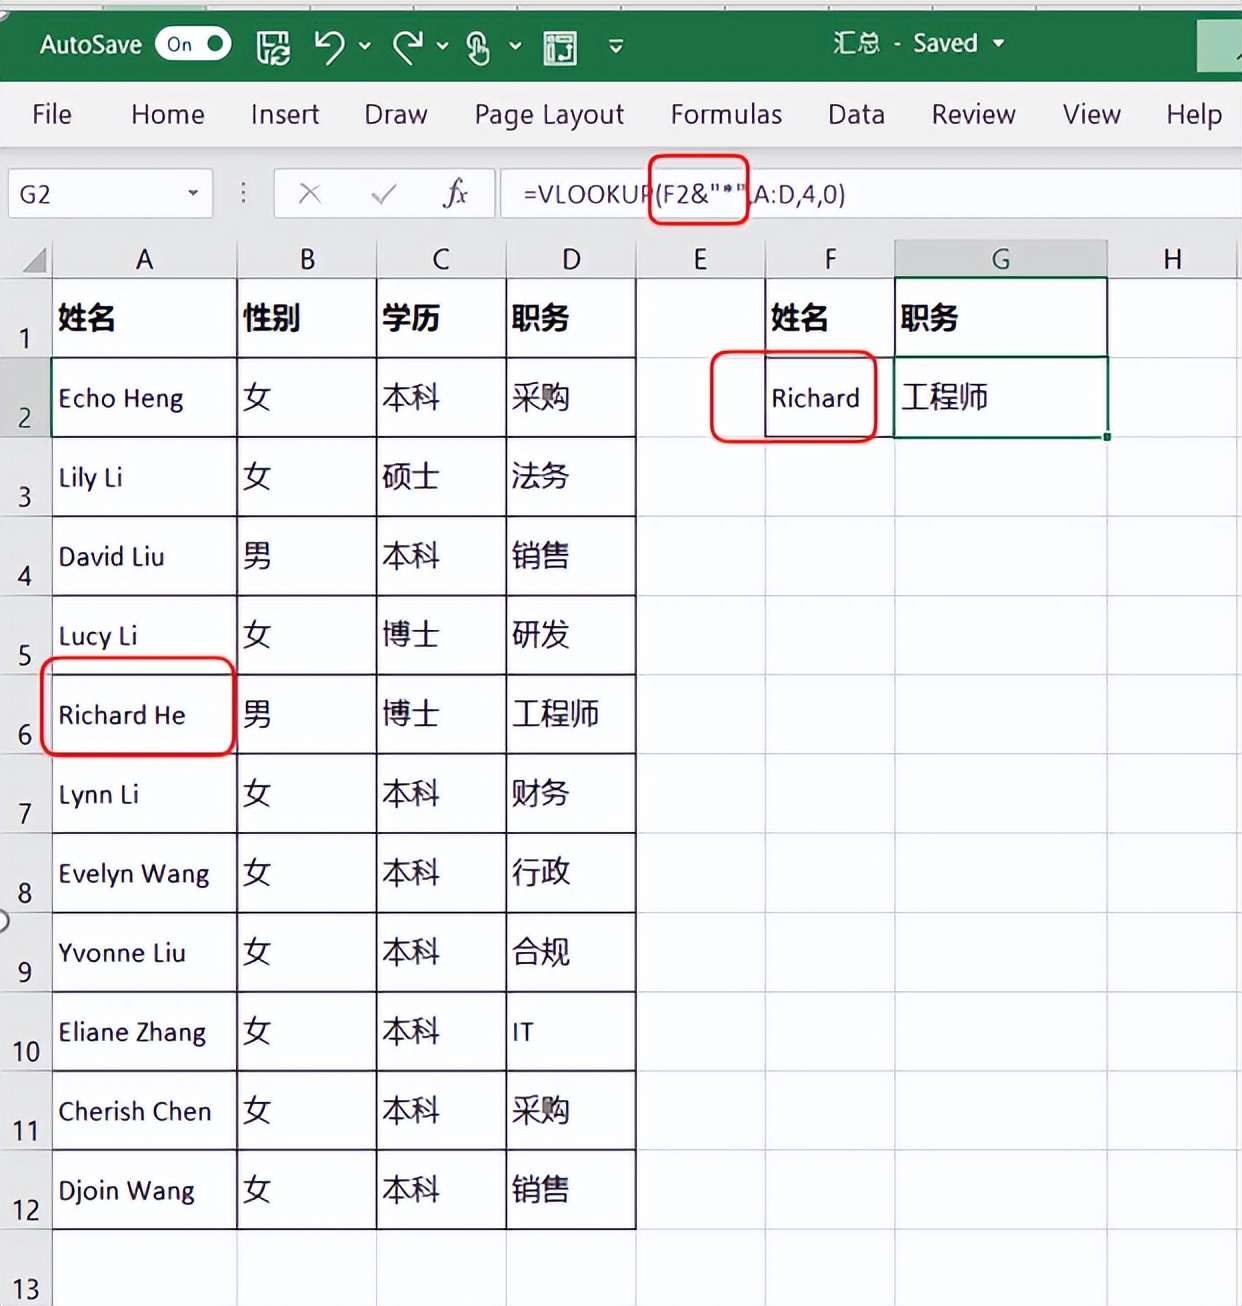Viewport: 1242px width, 1306px height.
Task: Select column F header
Action: pos(830,260)
